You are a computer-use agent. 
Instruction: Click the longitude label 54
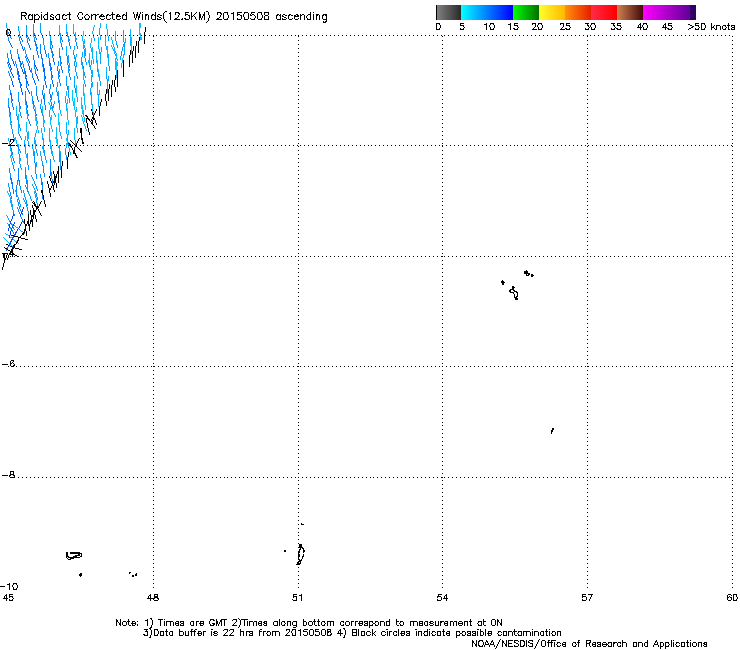pyautogui.click(x=442, y=598)
